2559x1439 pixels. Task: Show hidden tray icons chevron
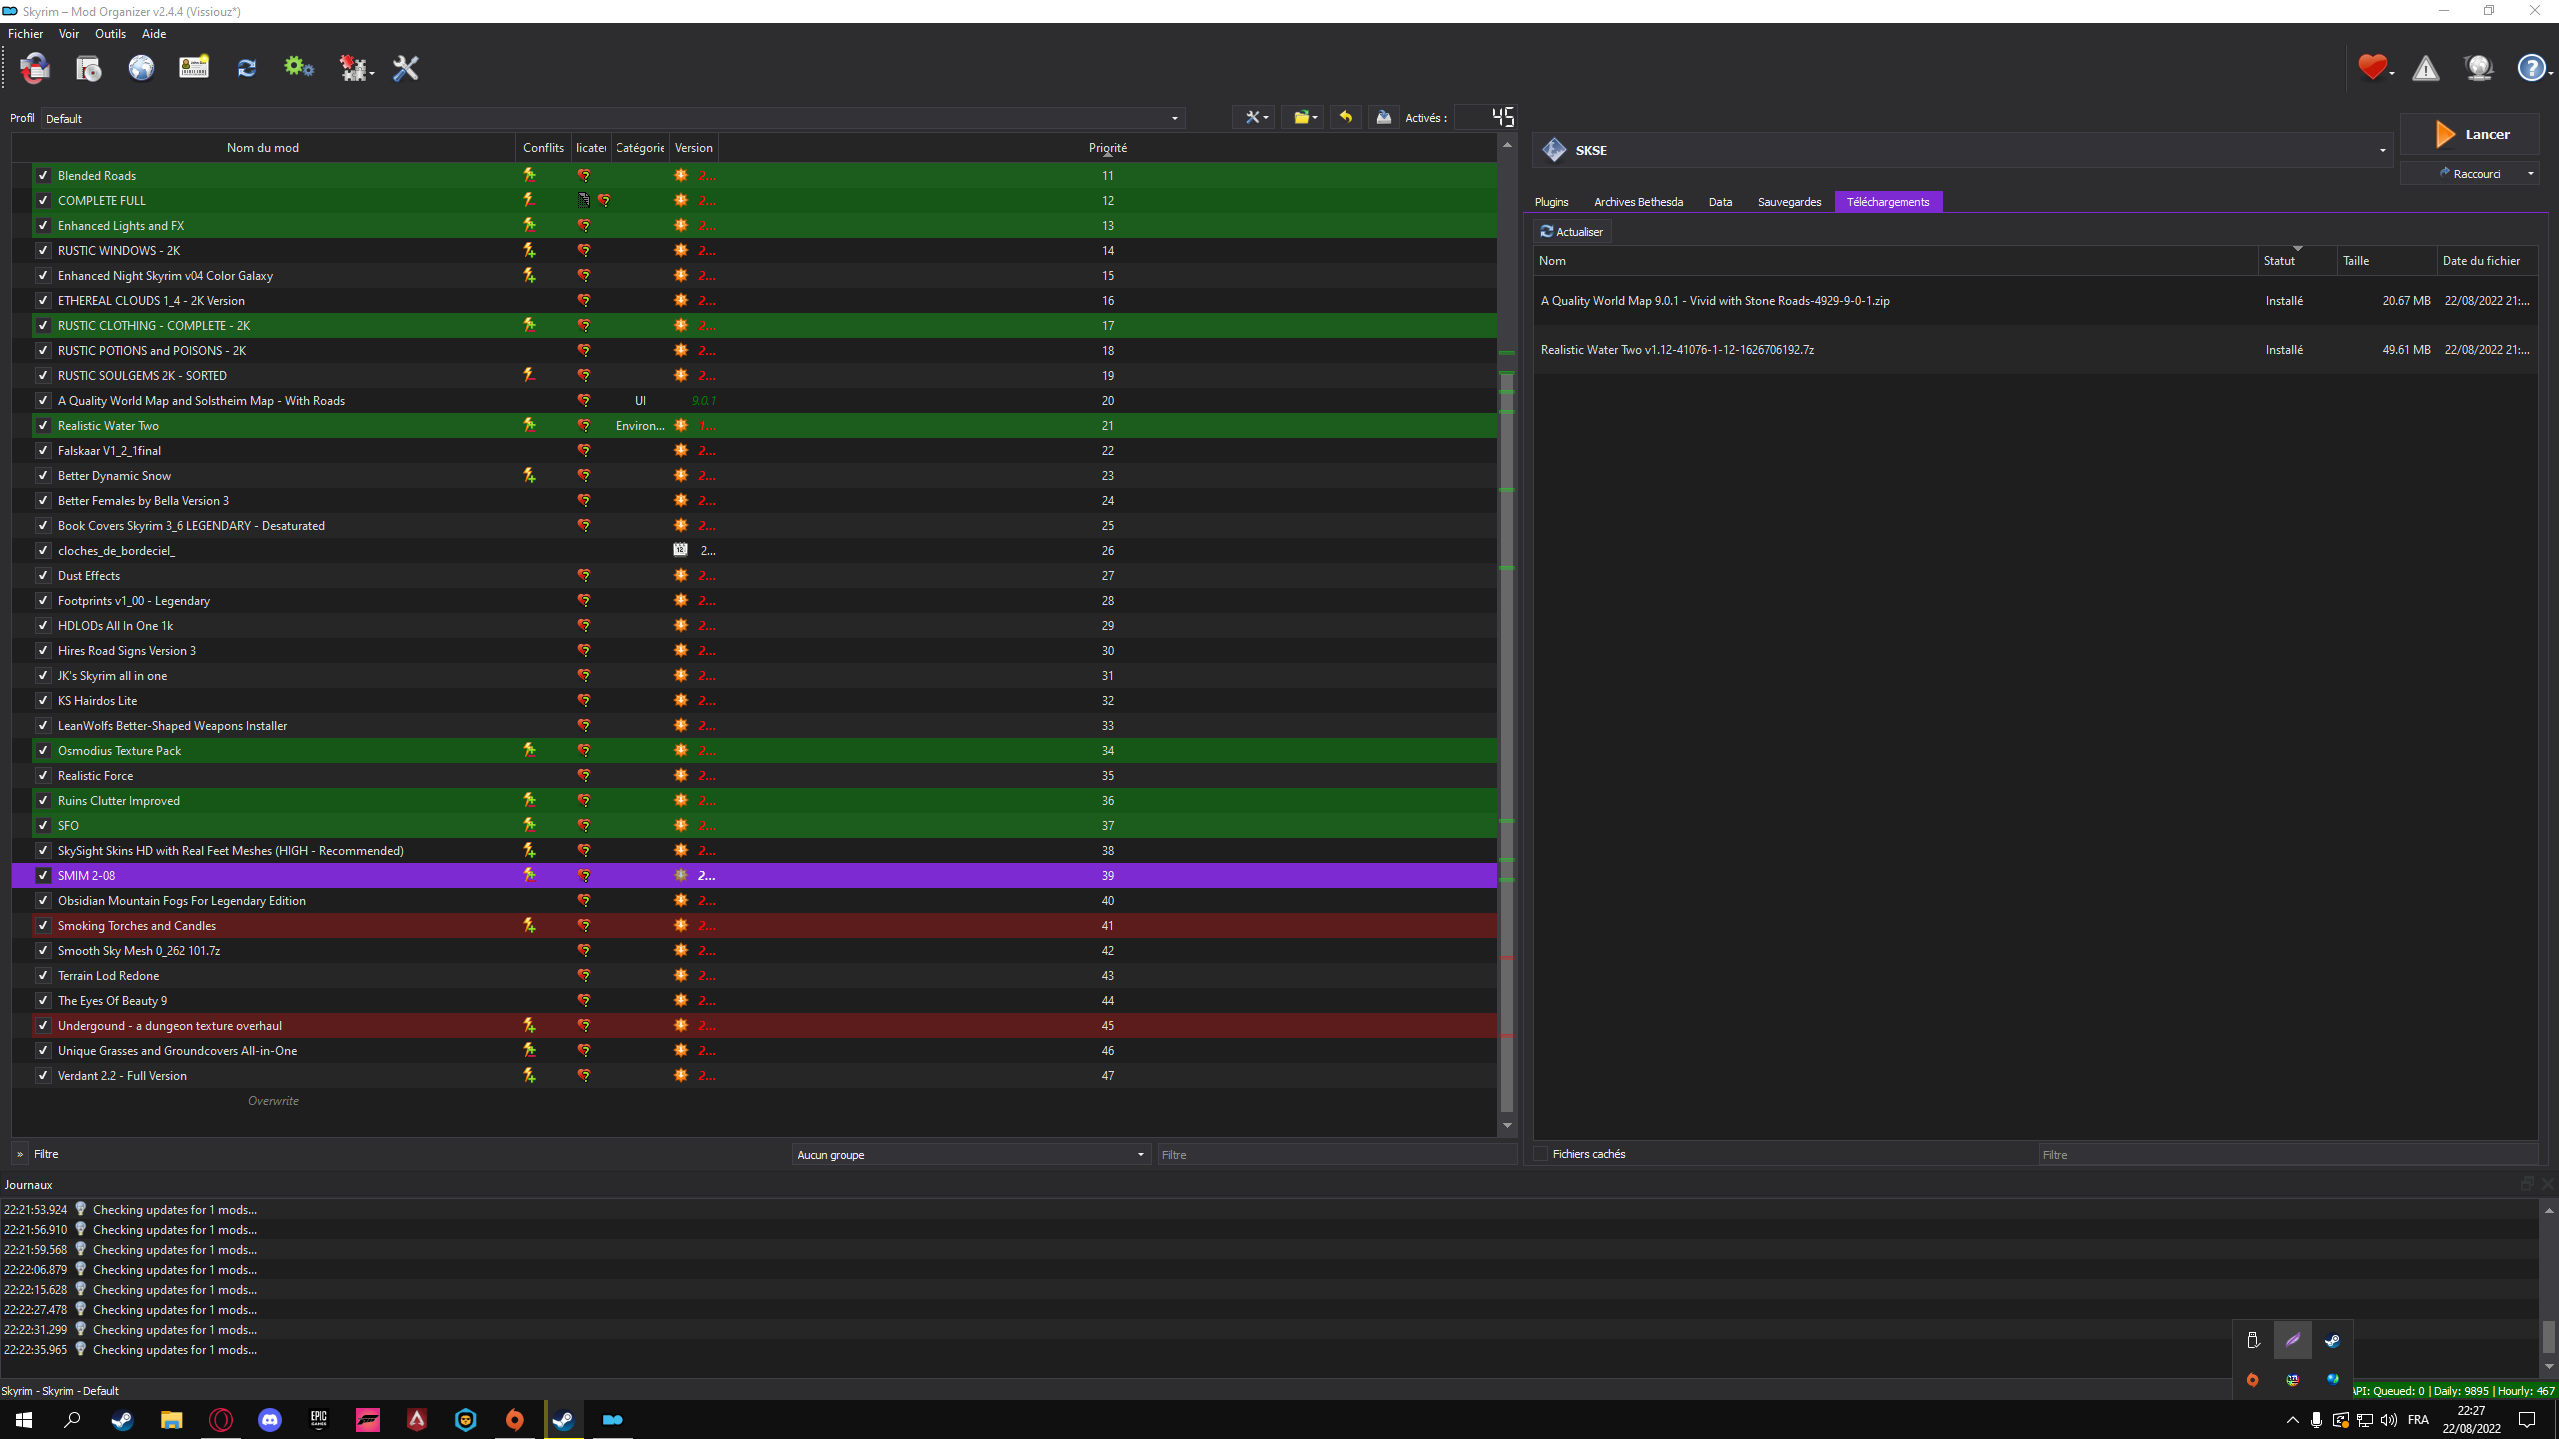click(2292, 1420)
